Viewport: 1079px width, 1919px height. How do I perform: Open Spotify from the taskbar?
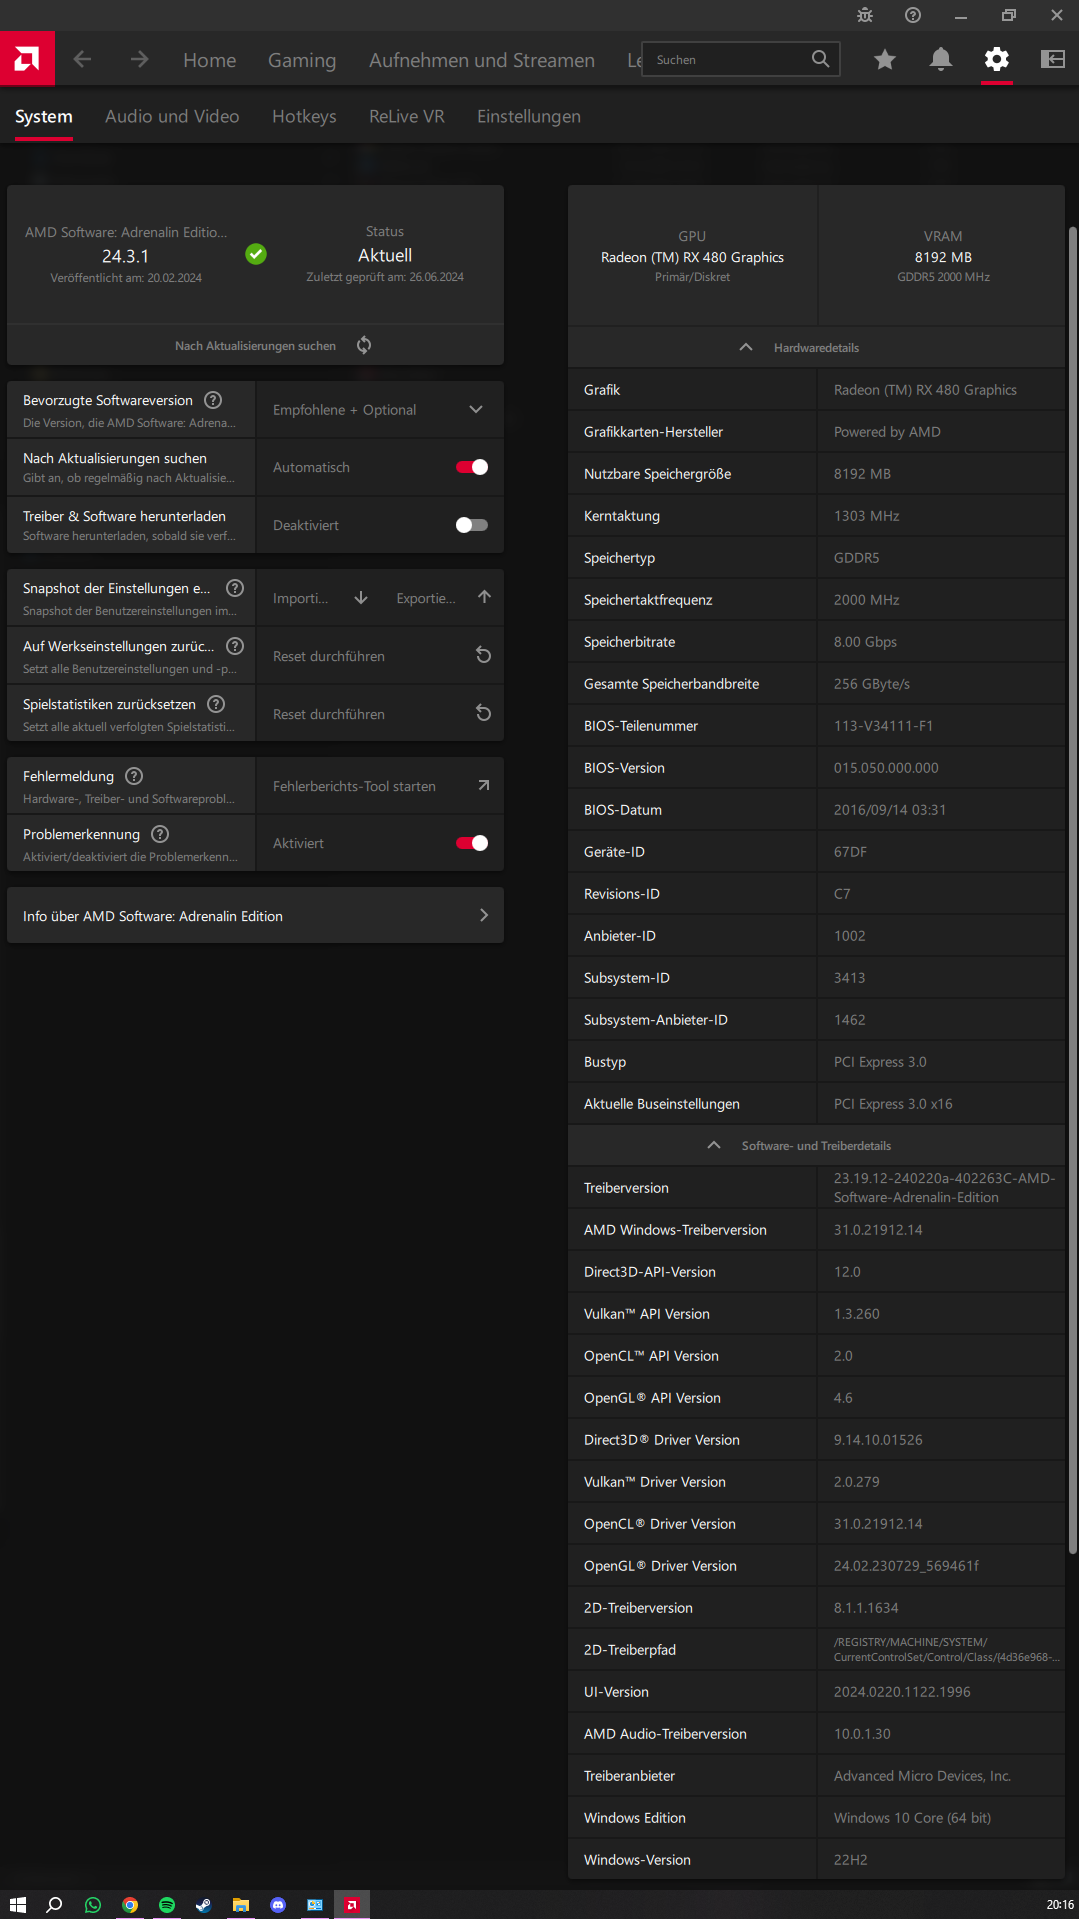coord(167,1905)
